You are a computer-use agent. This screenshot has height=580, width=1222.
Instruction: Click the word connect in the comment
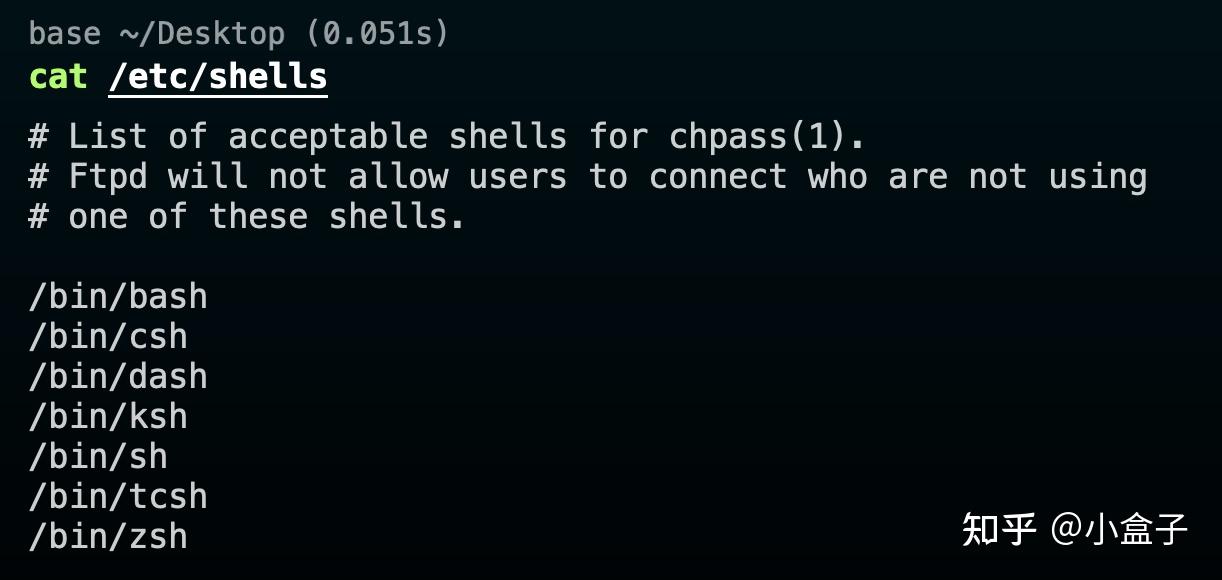pyautogui.click(x=718, y=177)
